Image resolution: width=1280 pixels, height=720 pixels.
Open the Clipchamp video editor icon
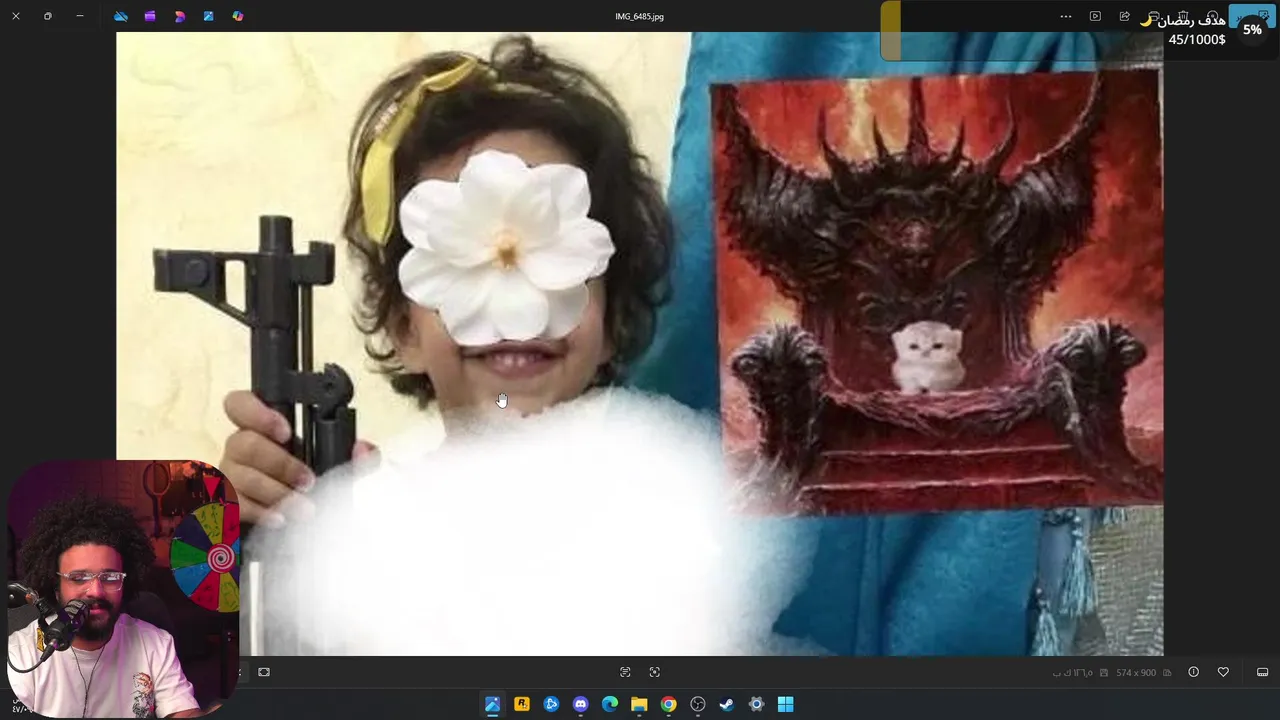[150, 16]
